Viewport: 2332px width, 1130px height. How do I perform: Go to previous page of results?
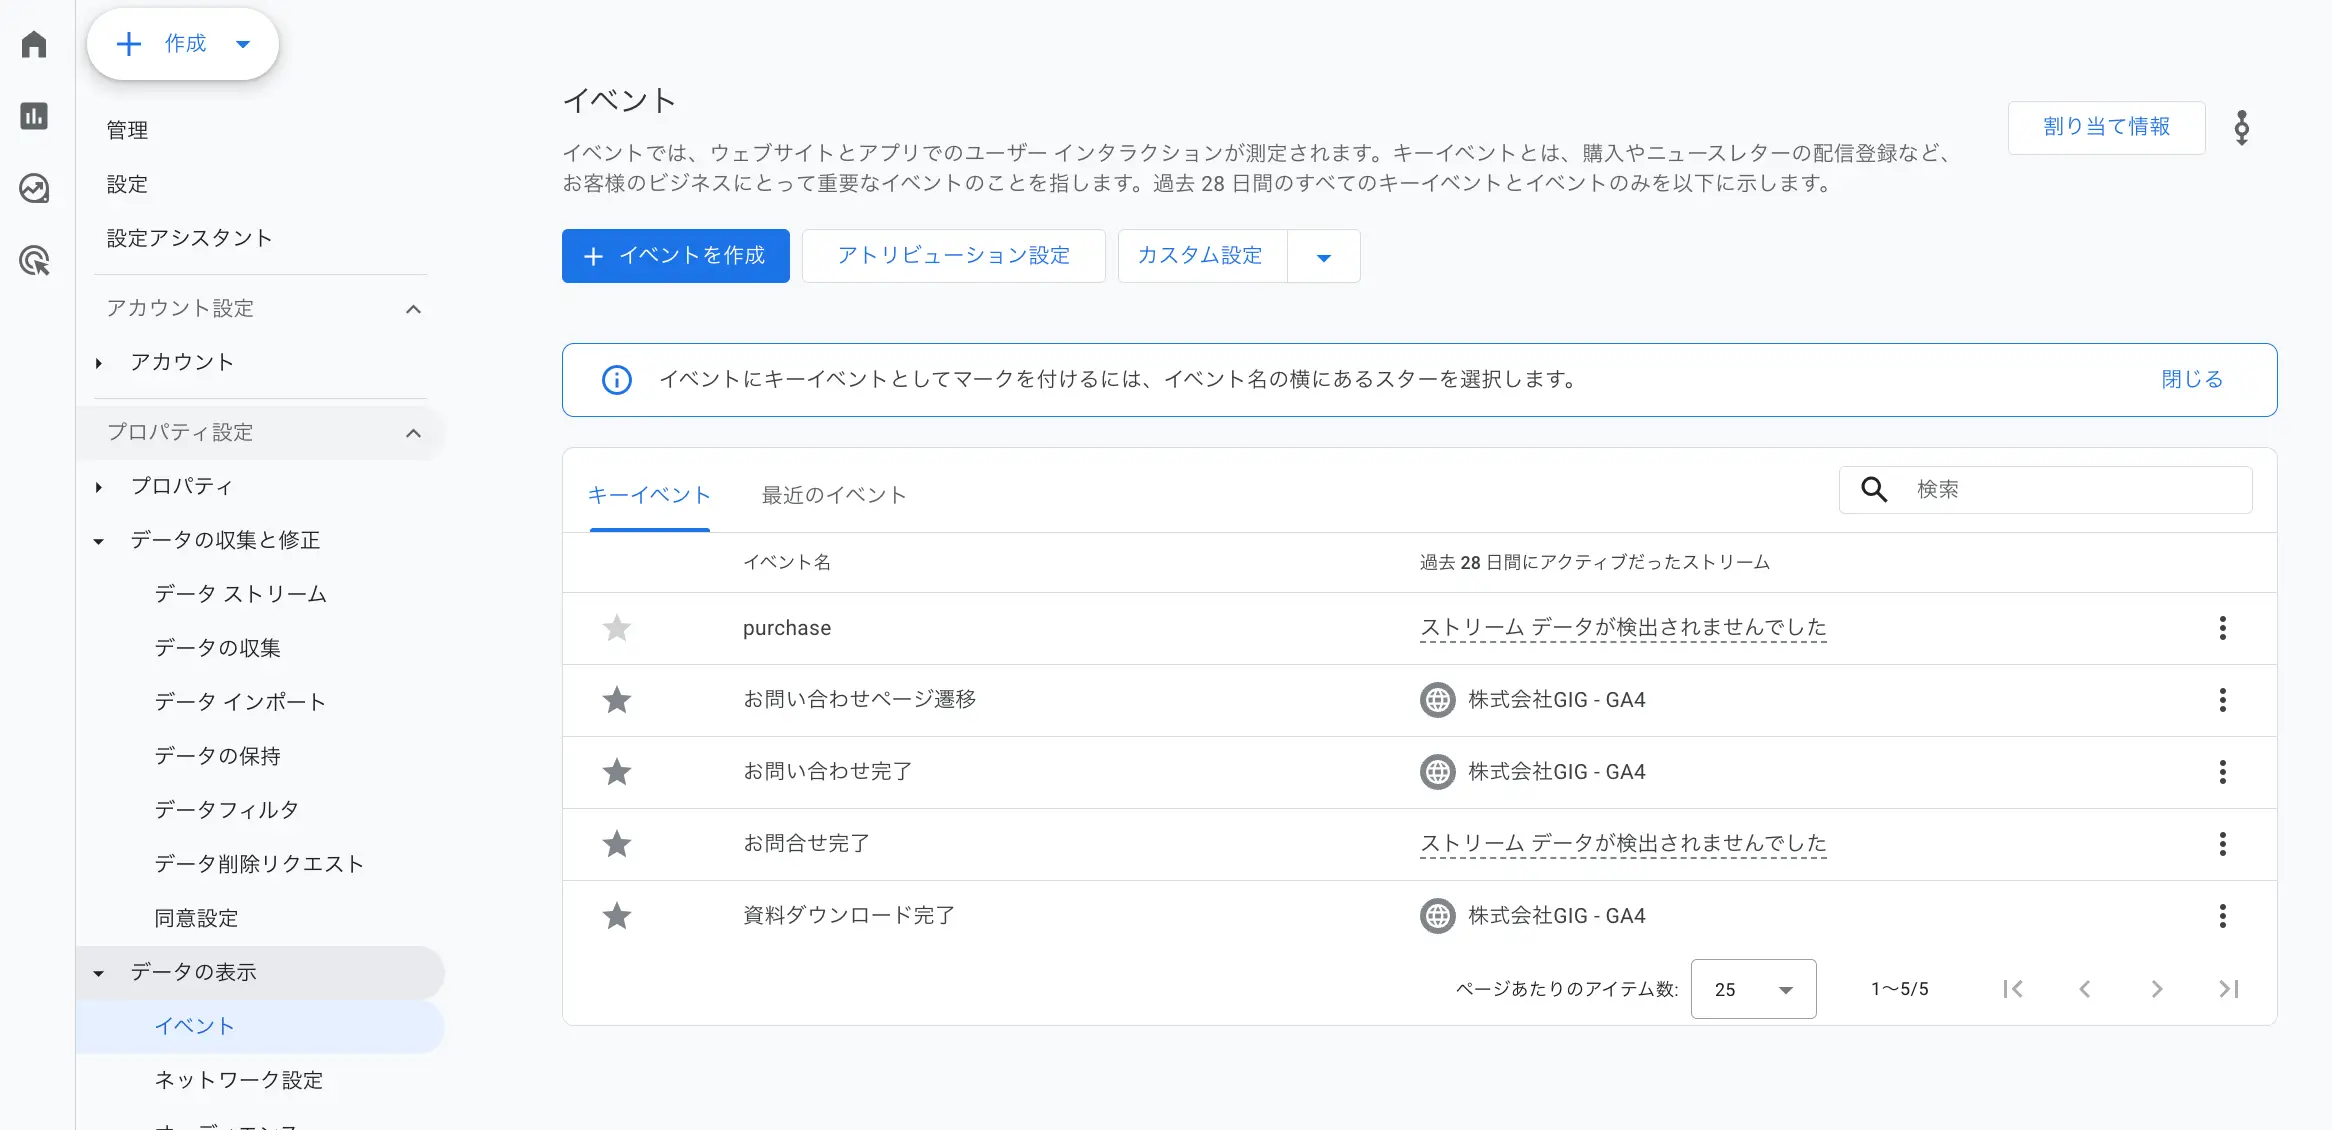click(2085, 989)
